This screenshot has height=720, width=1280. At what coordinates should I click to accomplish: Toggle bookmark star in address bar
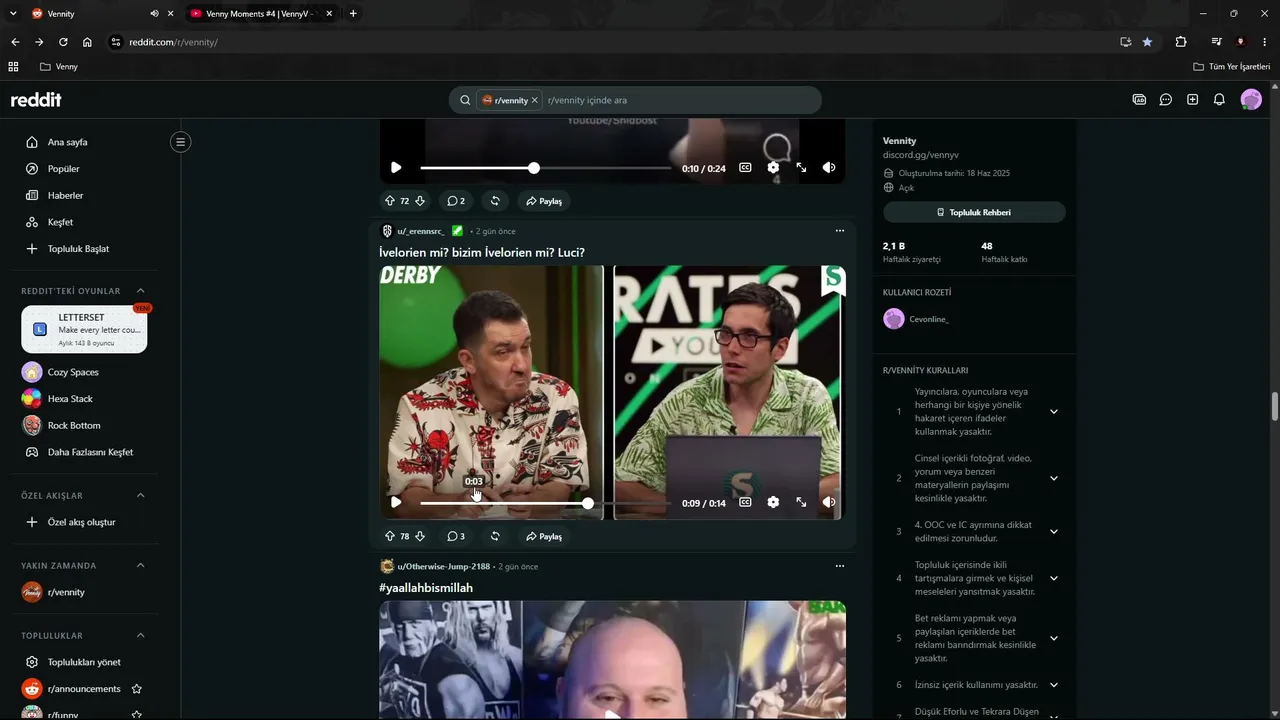[1147, 42]
